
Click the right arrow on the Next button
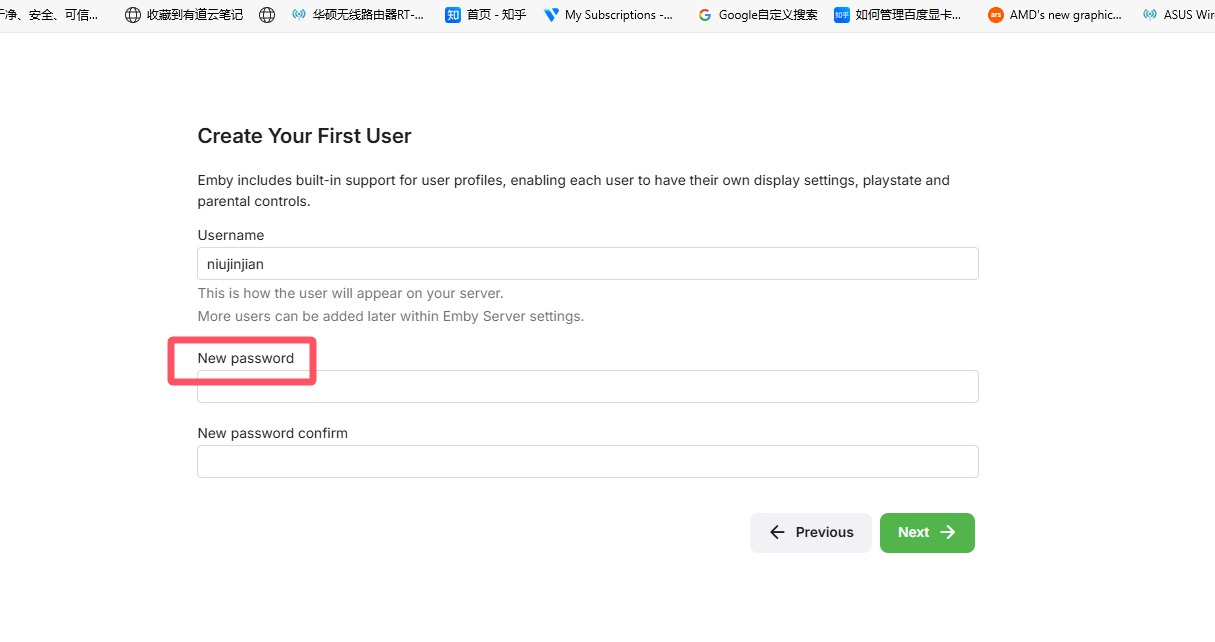tap(948, 532)
